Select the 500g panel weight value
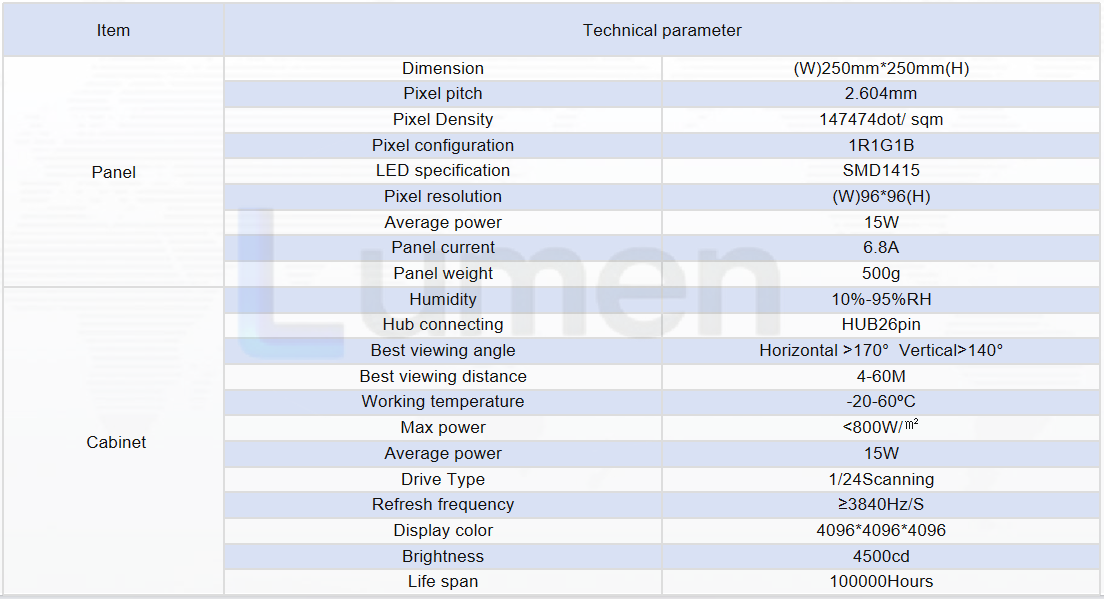Viewport: 1104px width, 599px height. (881, 273)
